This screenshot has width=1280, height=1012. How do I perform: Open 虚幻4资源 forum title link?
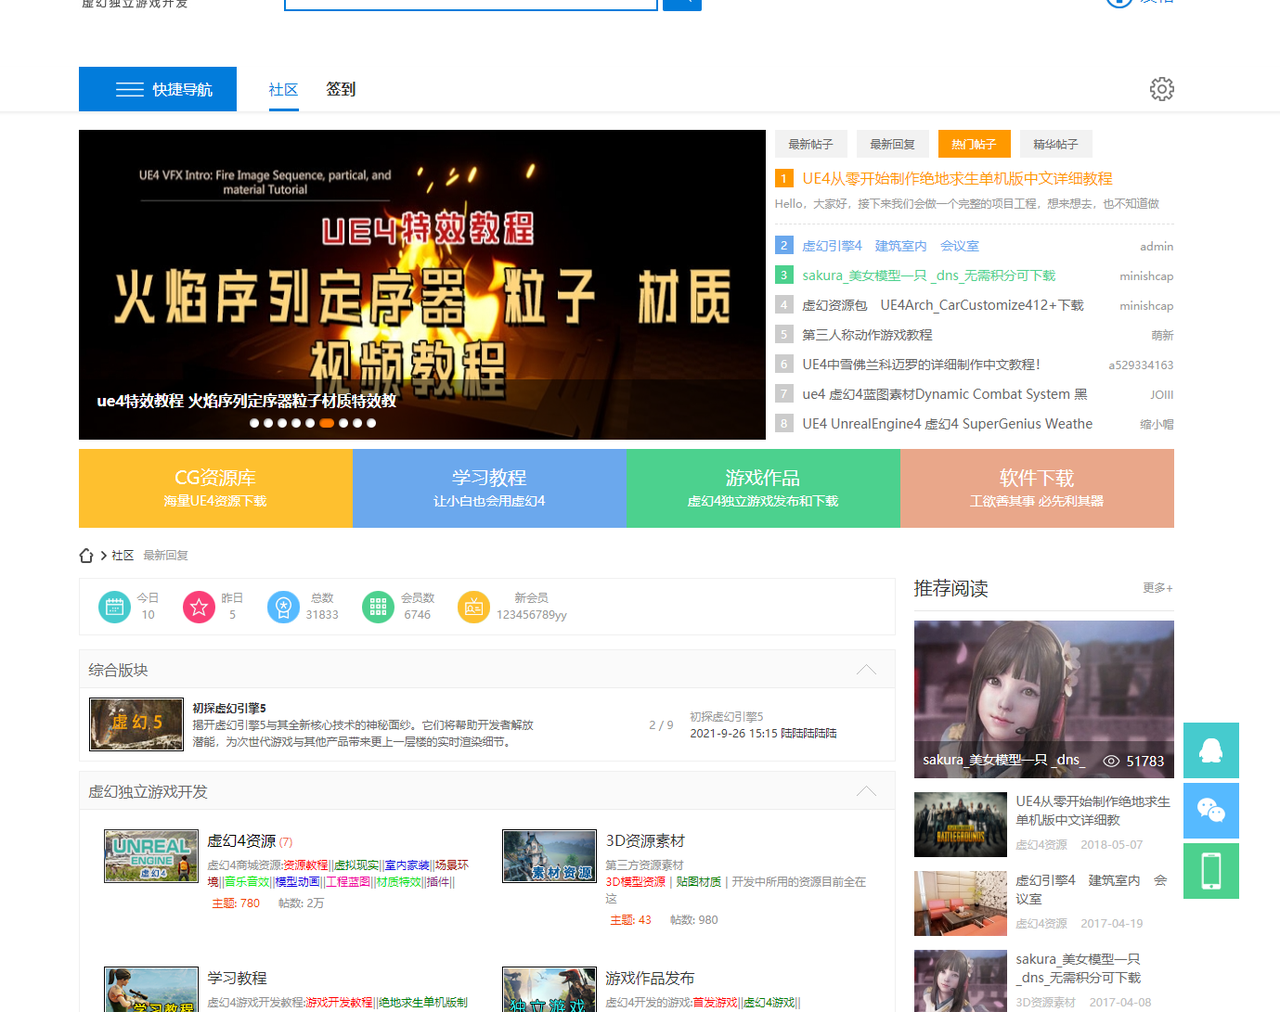click(x=241, y=841)
